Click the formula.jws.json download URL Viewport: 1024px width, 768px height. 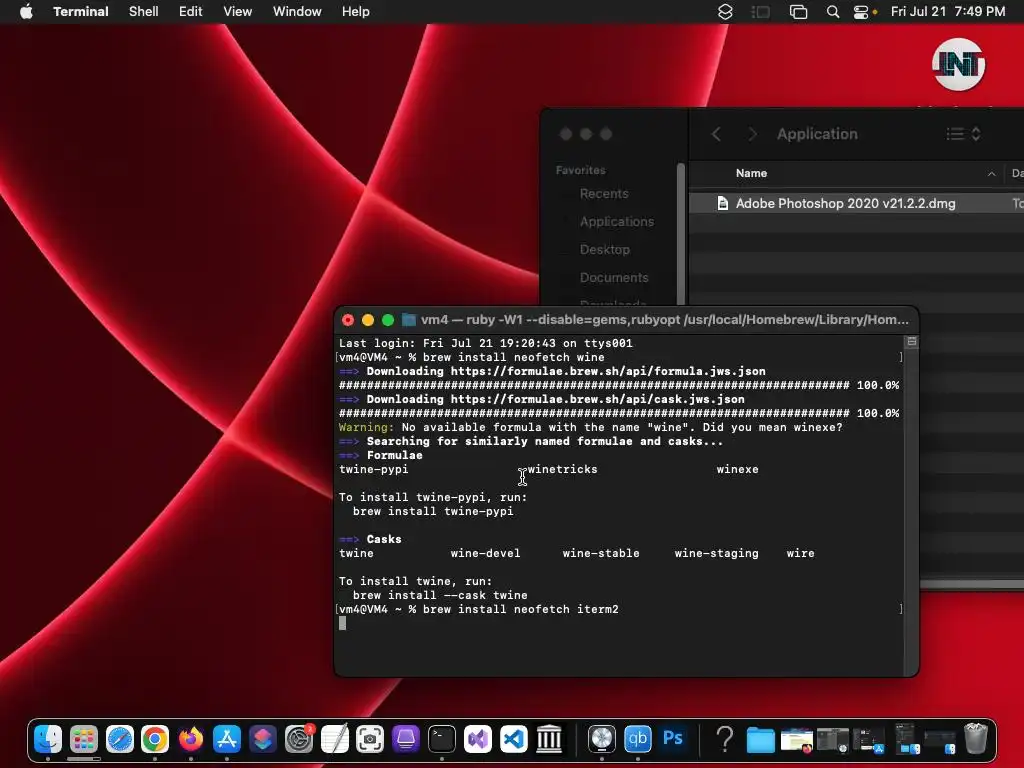pos(608,371)
